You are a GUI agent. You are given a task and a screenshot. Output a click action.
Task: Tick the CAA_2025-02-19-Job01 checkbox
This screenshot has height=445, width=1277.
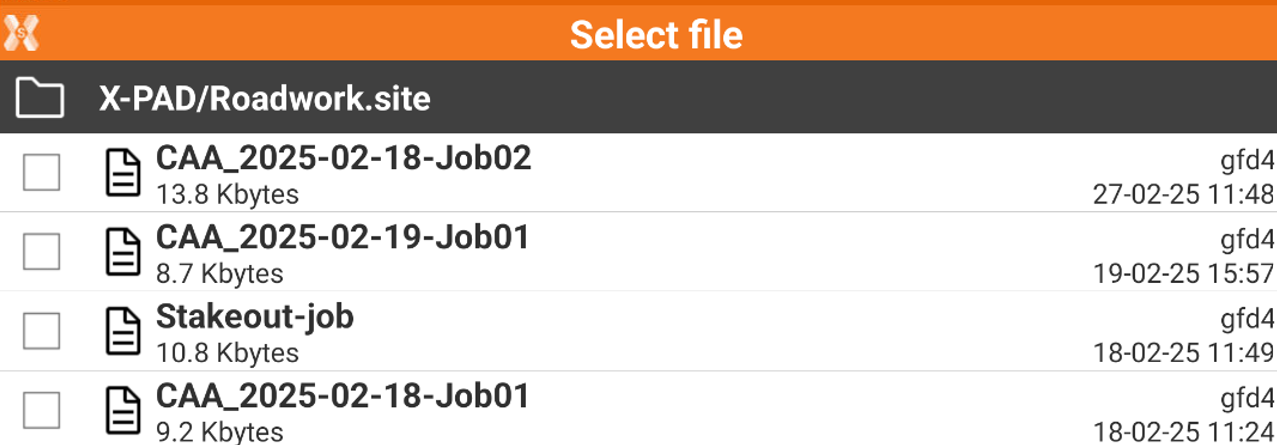41,252
